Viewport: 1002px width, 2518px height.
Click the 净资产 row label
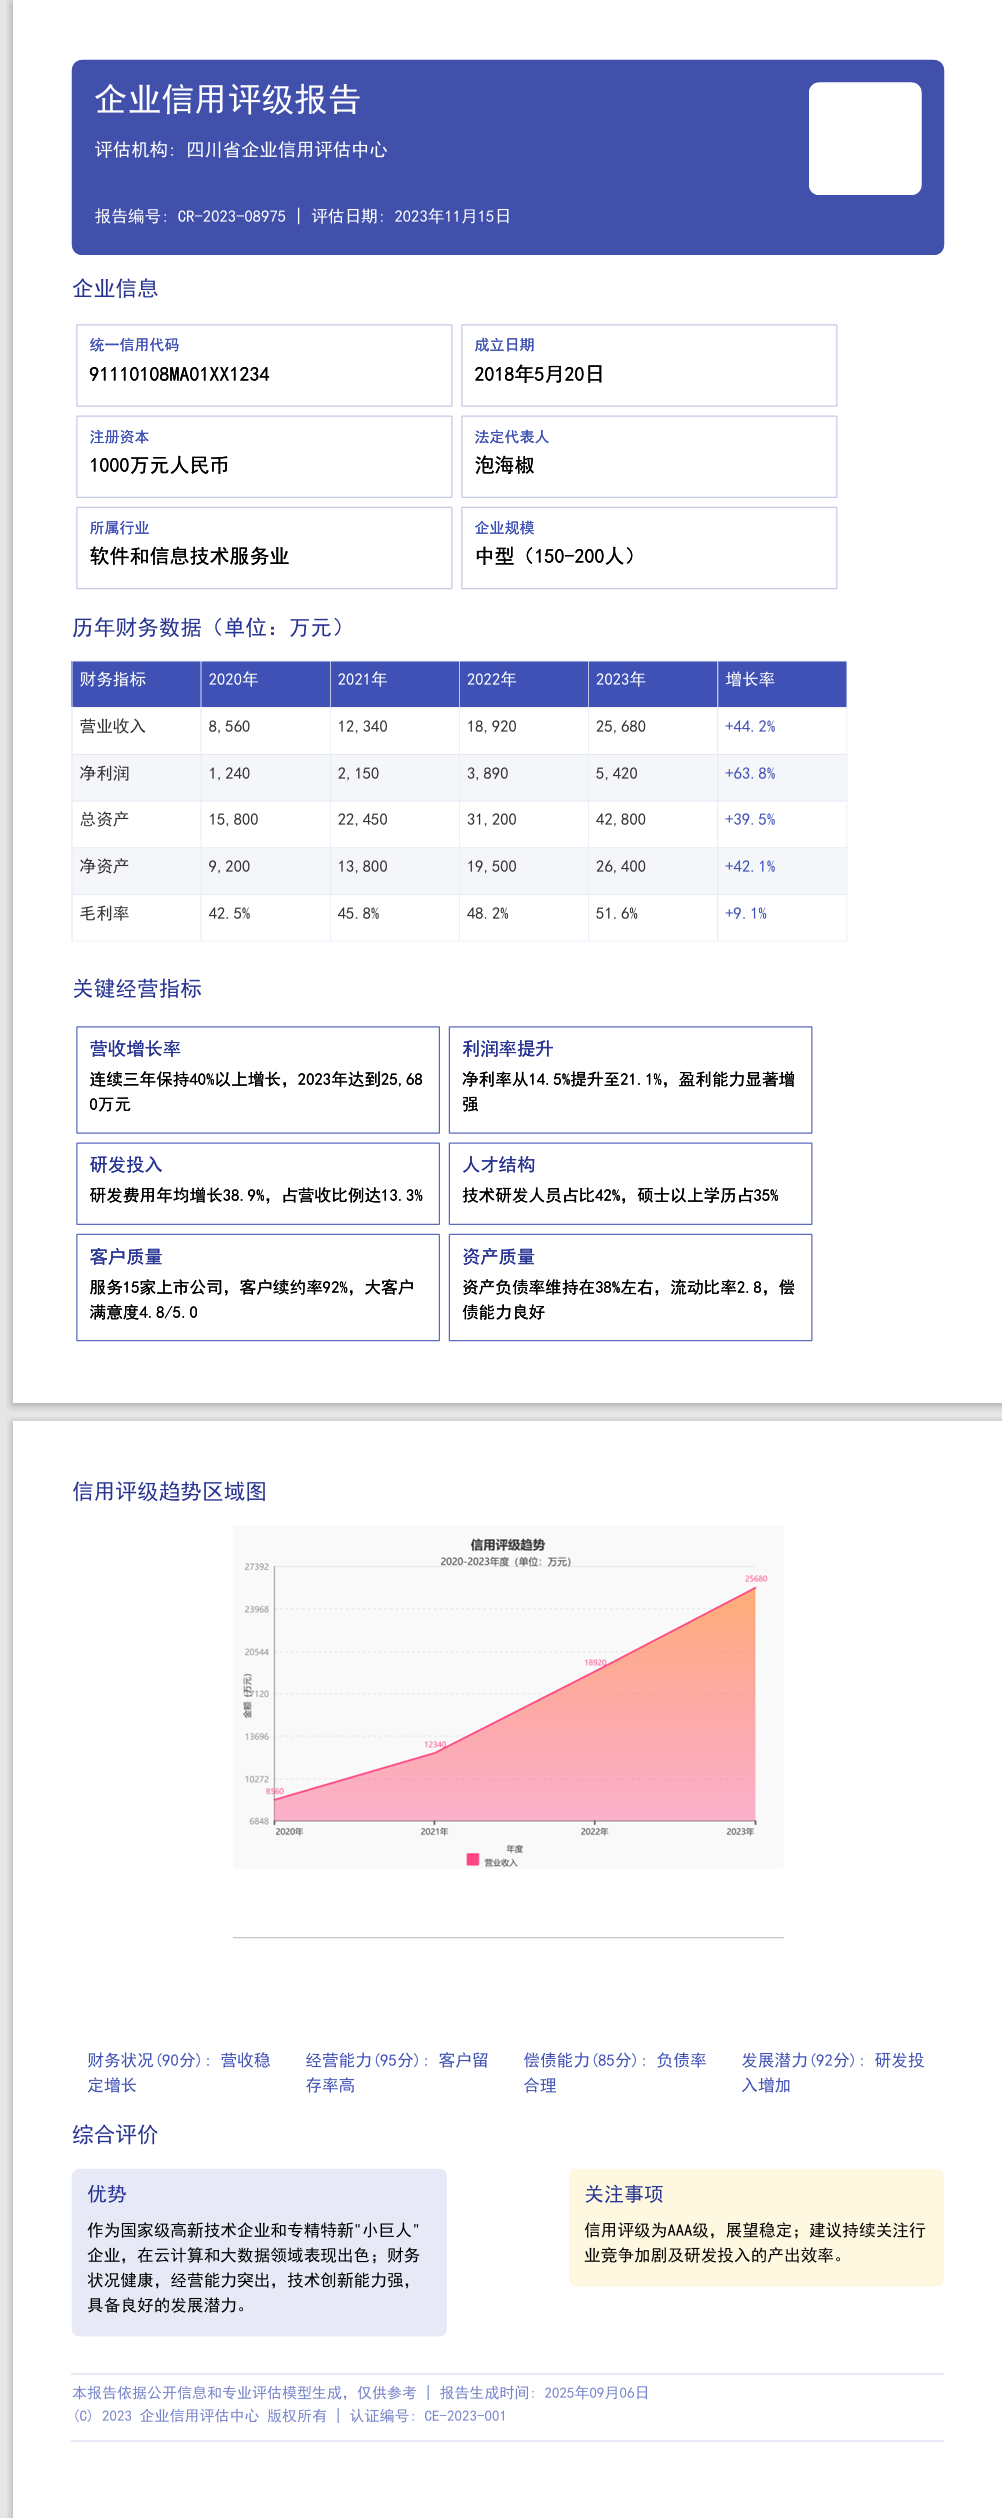tap(104, 867)
